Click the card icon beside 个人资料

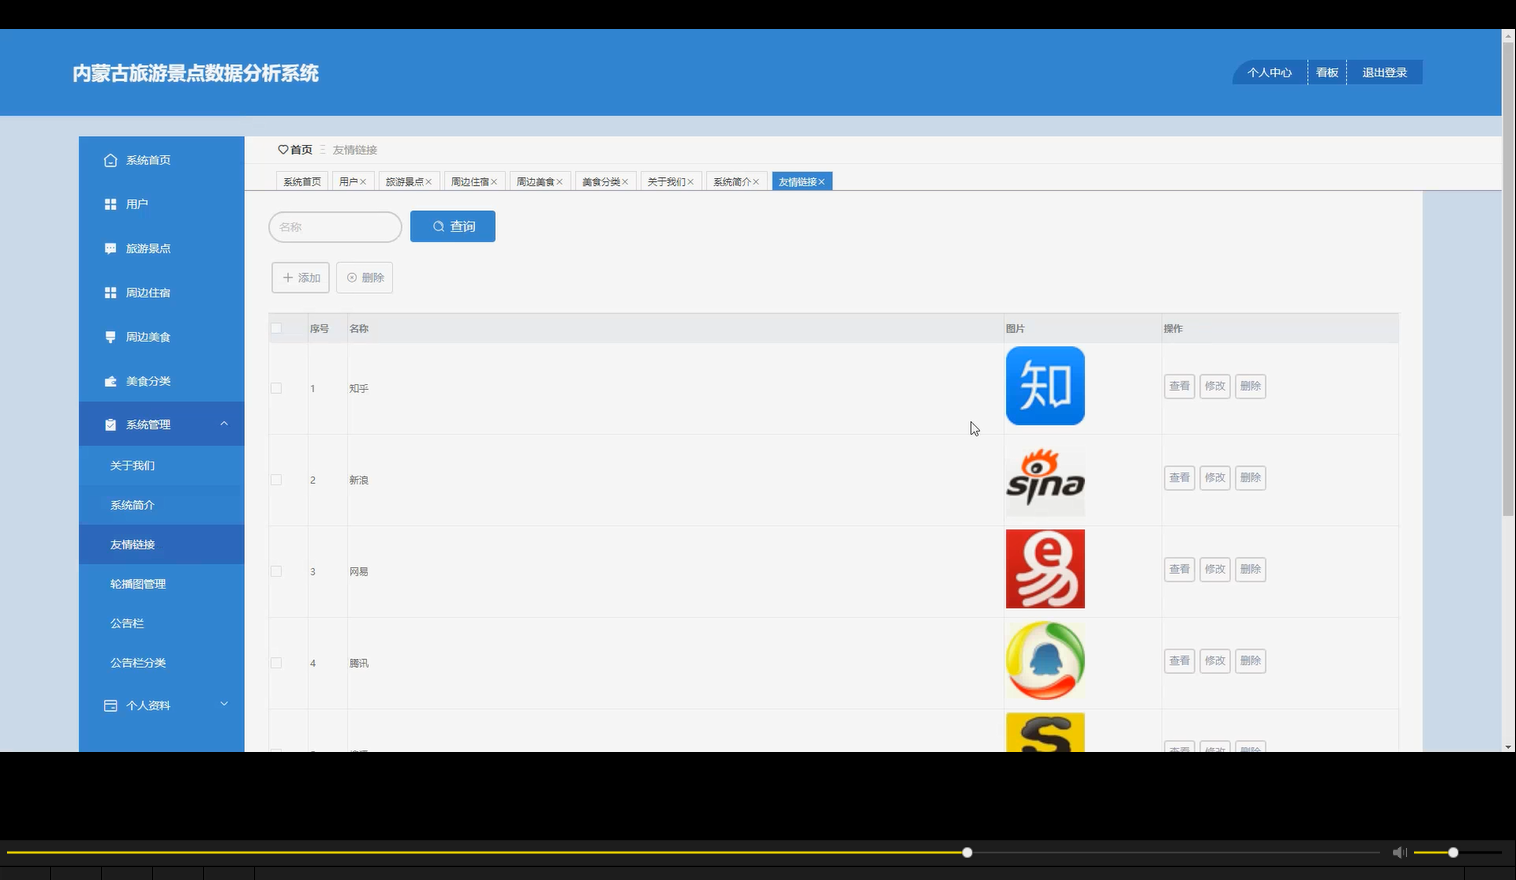pos(110,706)
